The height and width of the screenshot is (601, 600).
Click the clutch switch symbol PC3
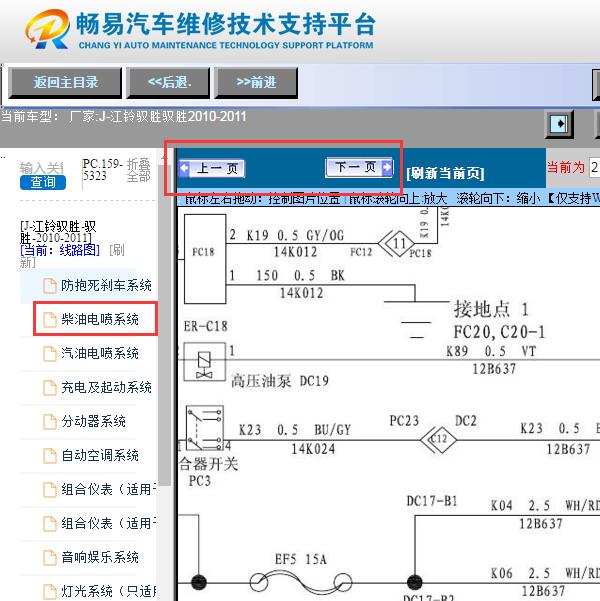(205, 428)
